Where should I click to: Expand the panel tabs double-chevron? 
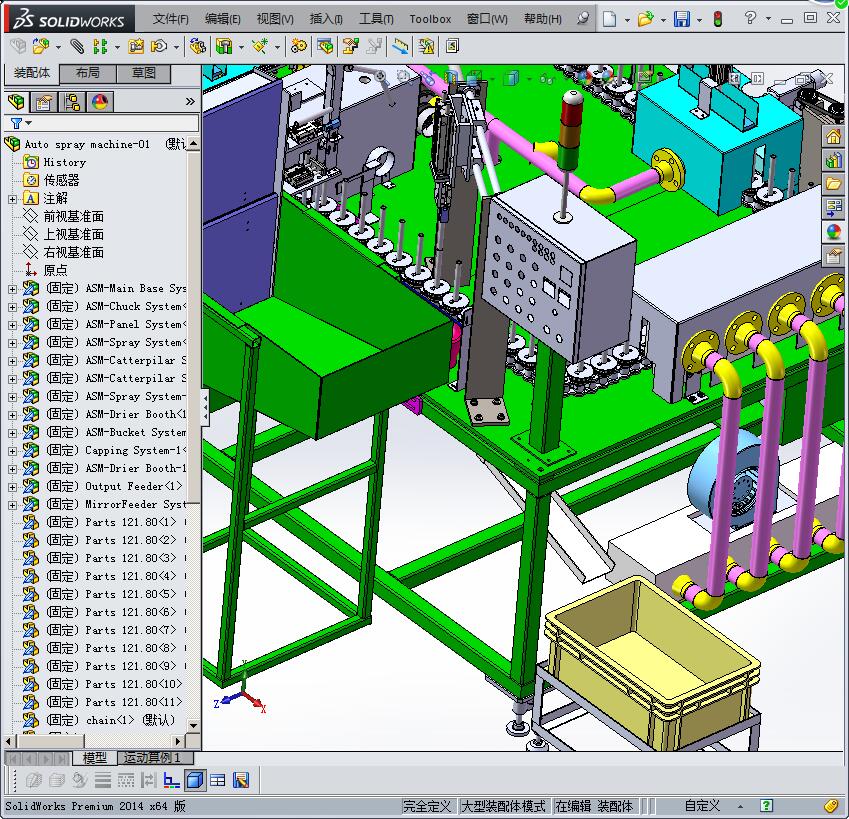[190, 102]
